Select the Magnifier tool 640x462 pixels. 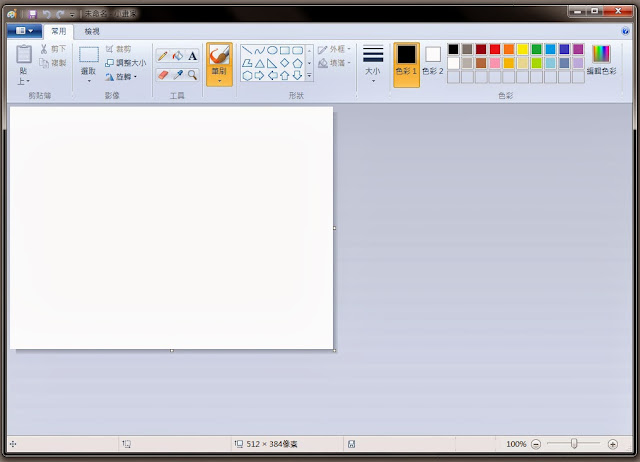pos(193,75)
